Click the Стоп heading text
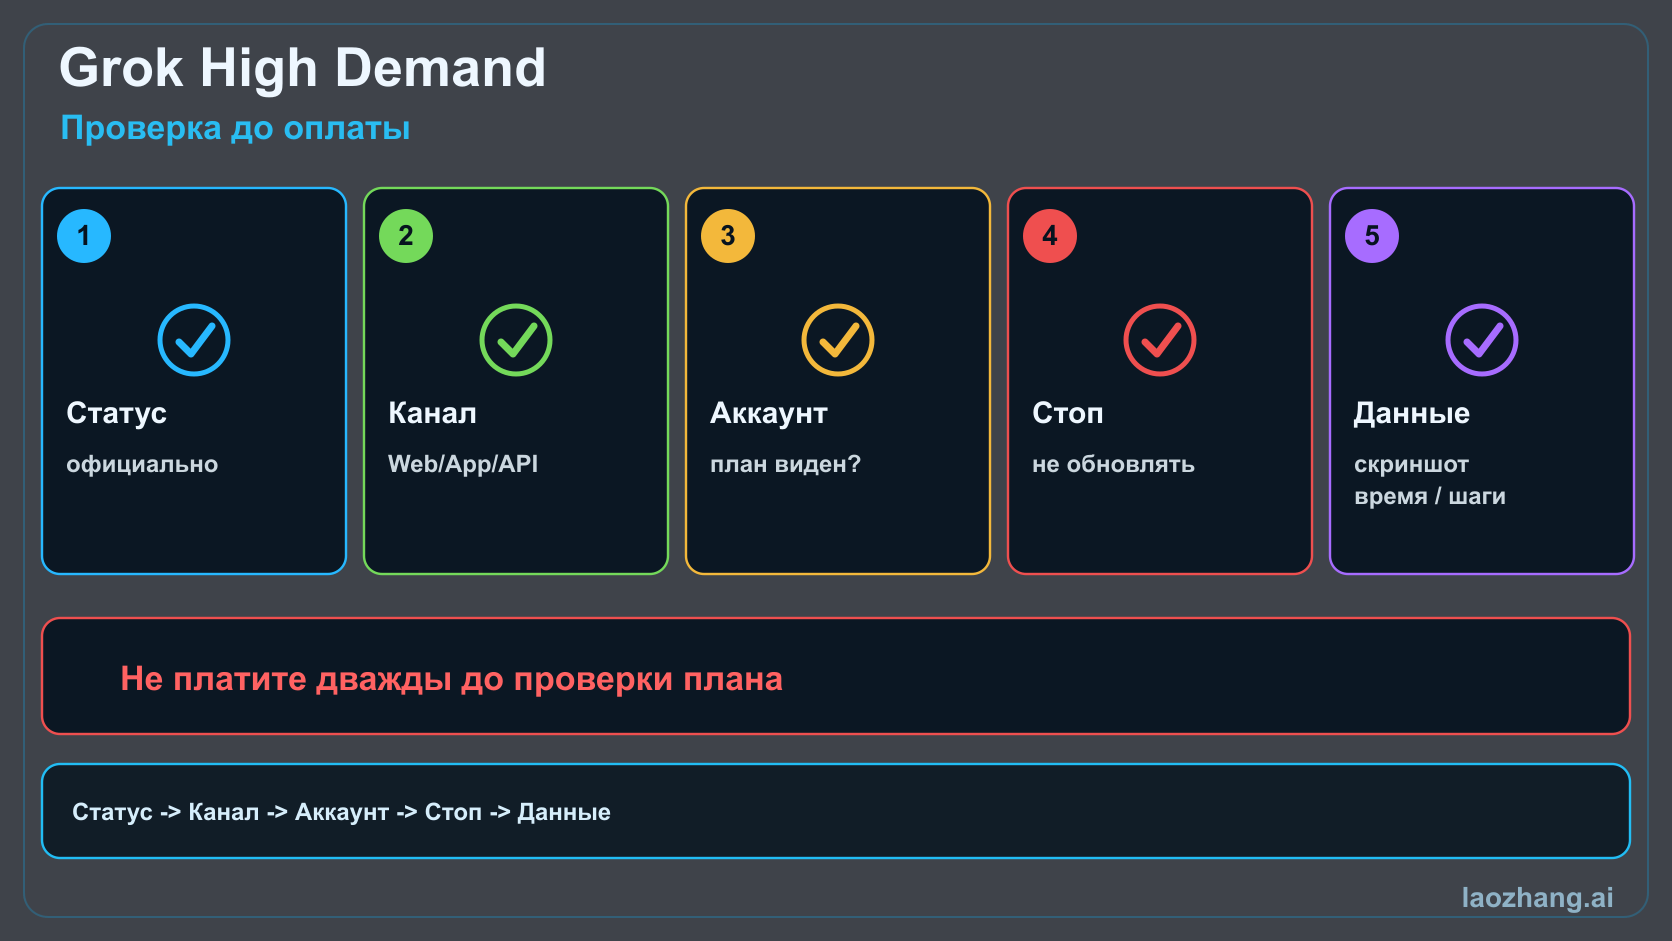This screenshot has width=1672, height=941. (x=1067, y=413)
